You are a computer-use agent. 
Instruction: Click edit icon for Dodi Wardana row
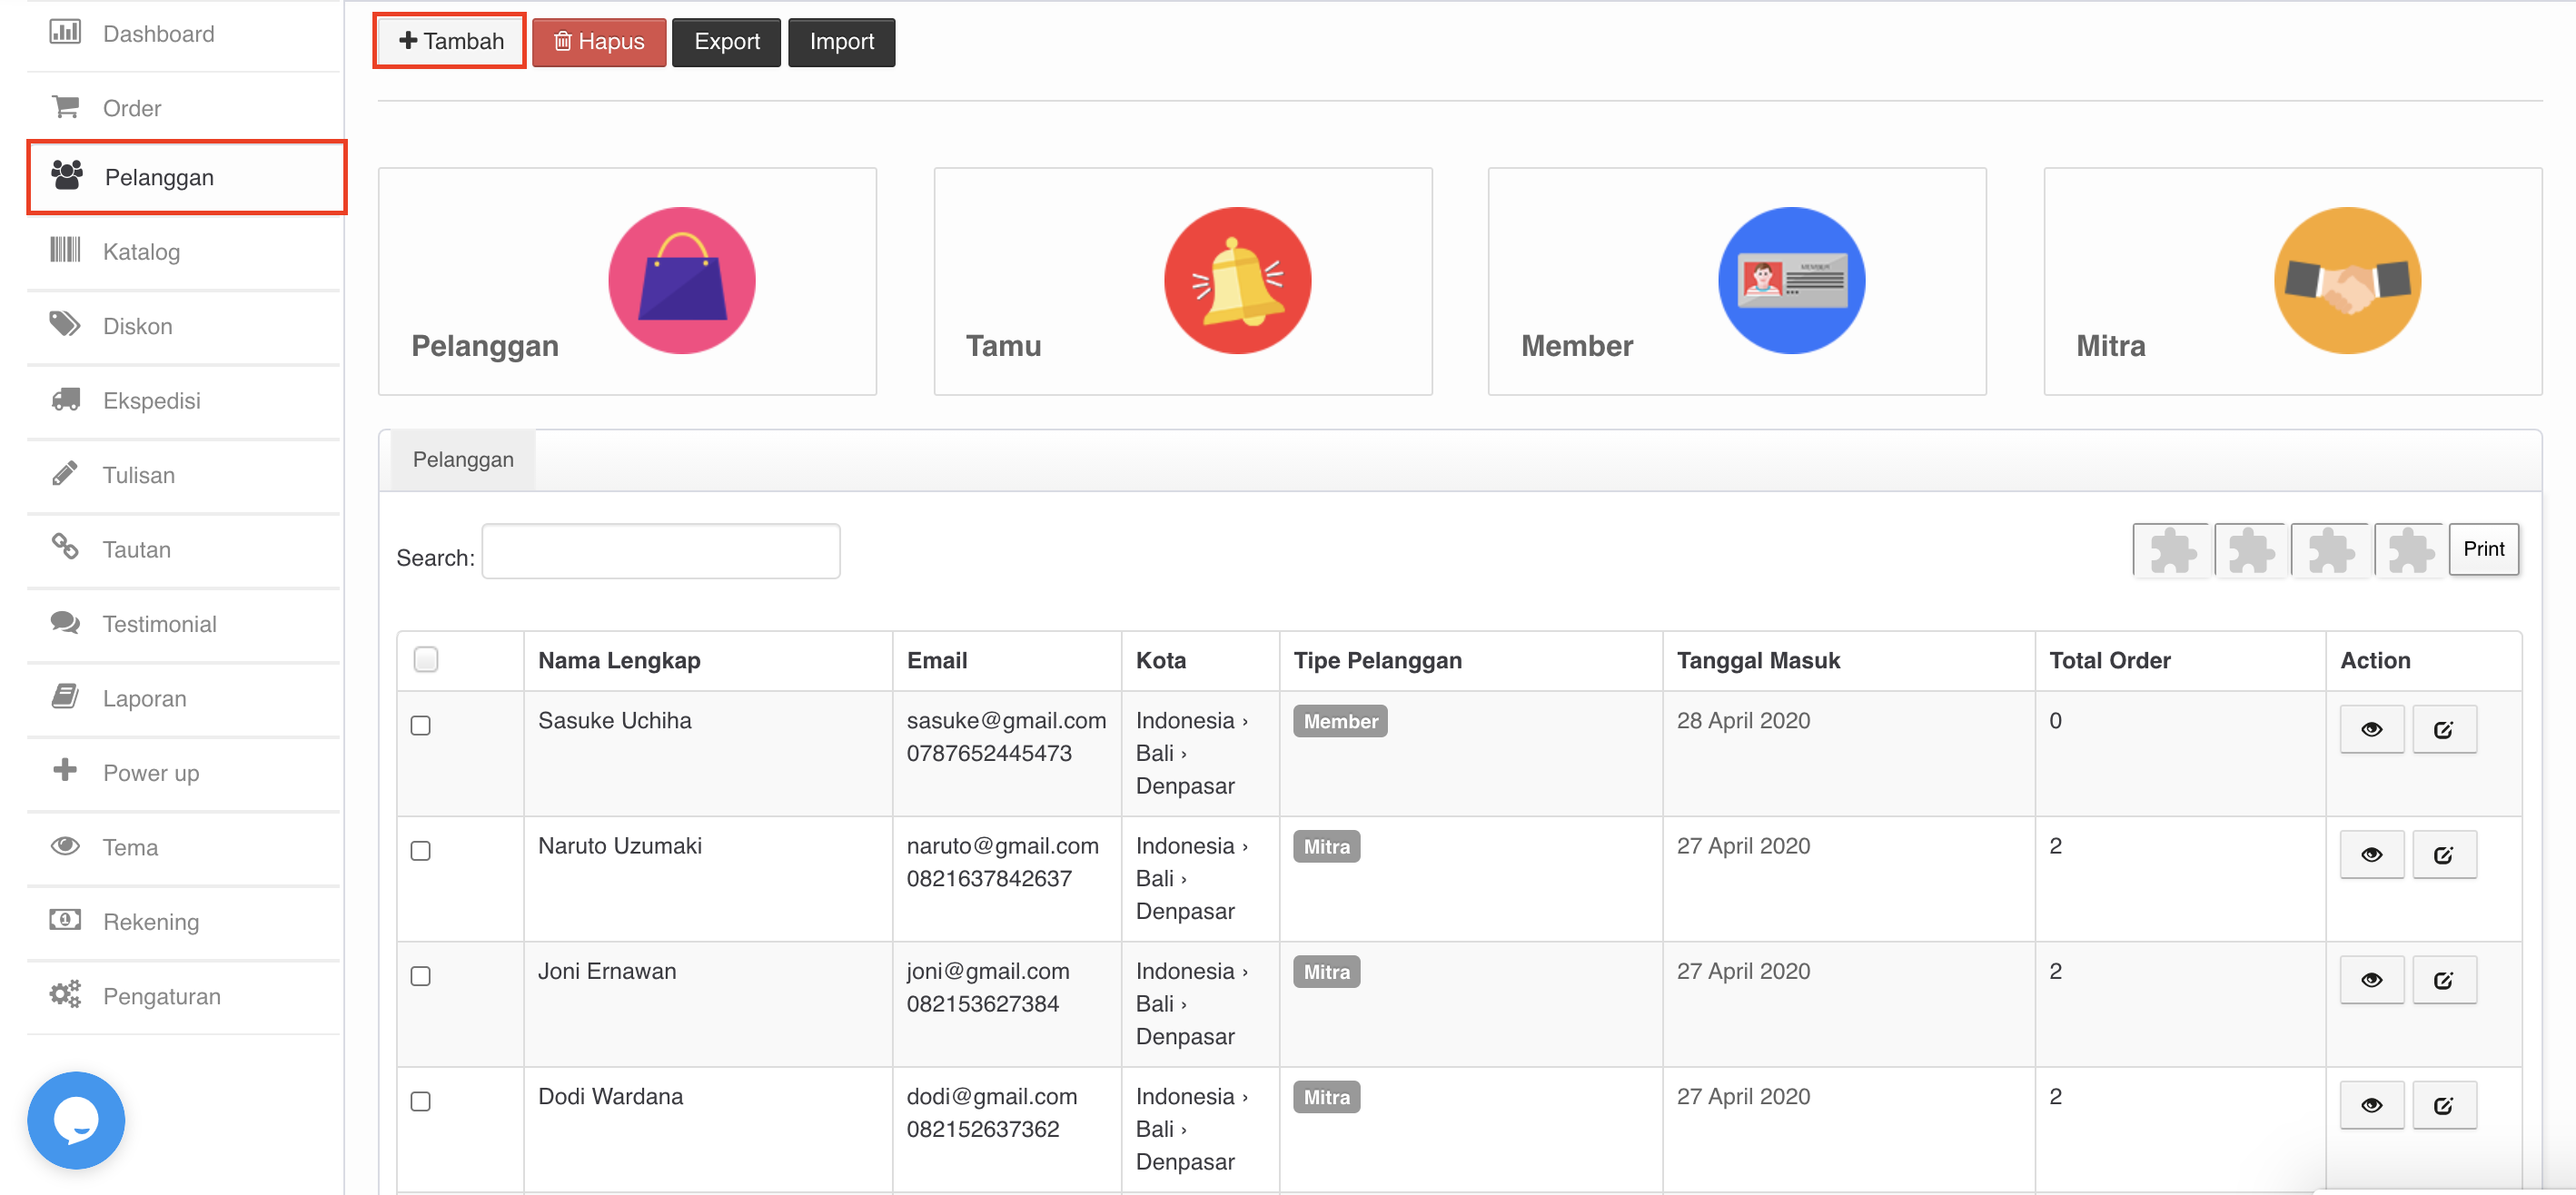point(2443,1104)
